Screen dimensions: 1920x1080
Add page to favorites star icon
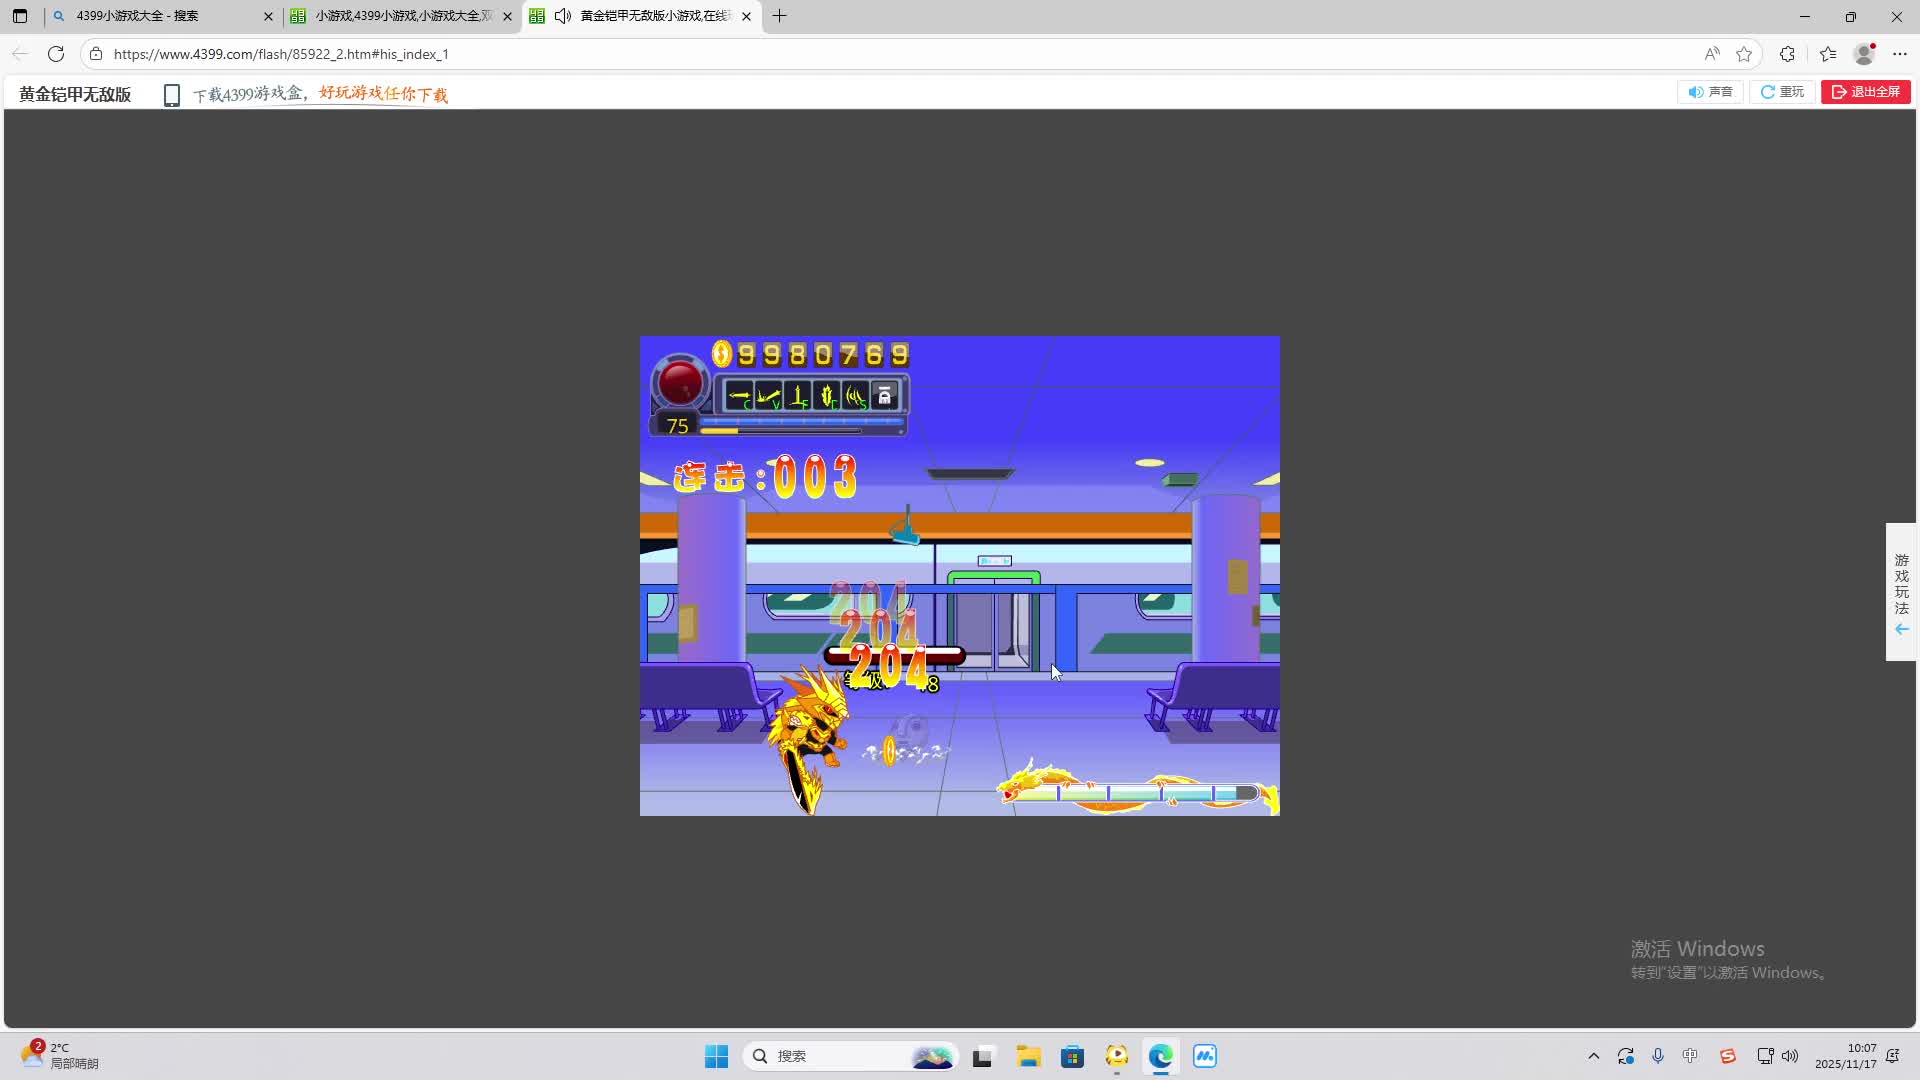click(1744, 54)
